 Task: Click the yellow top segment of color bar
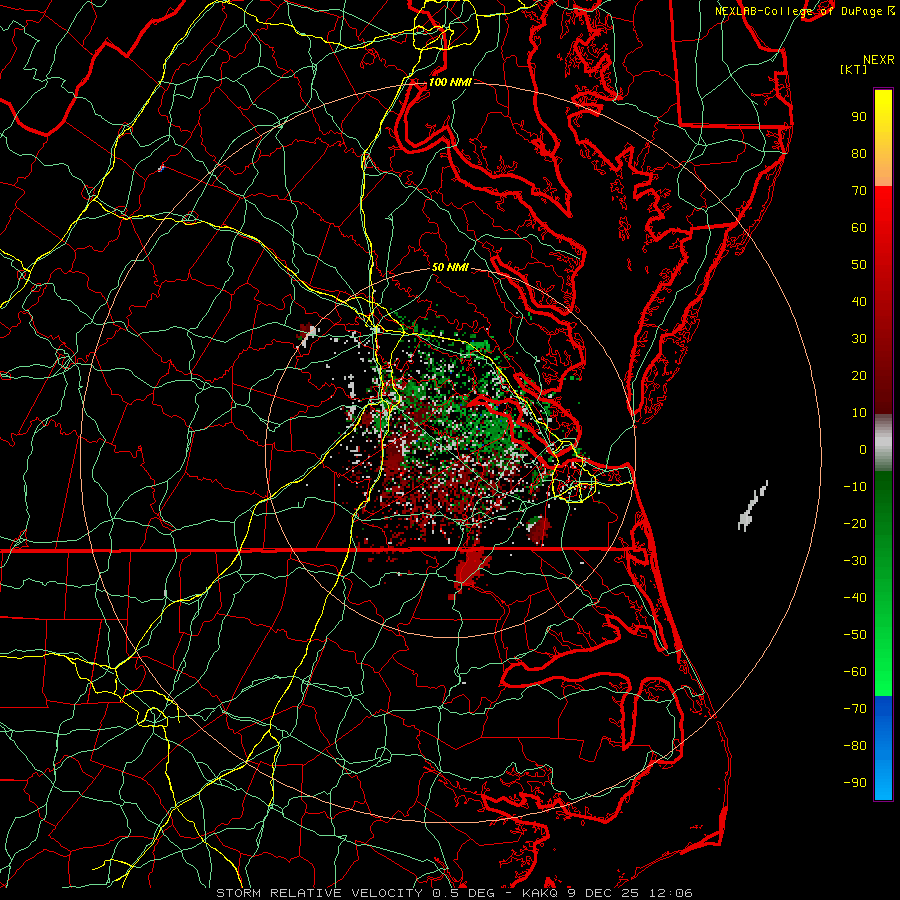(883, 138)
